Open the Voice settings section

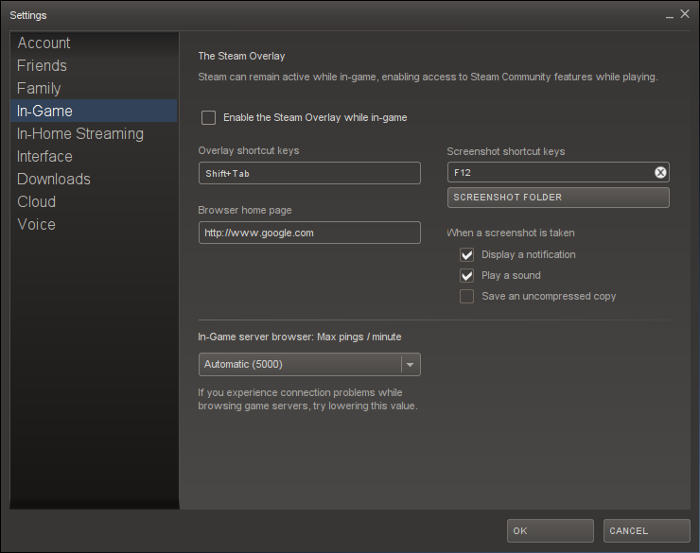(94, 225)
